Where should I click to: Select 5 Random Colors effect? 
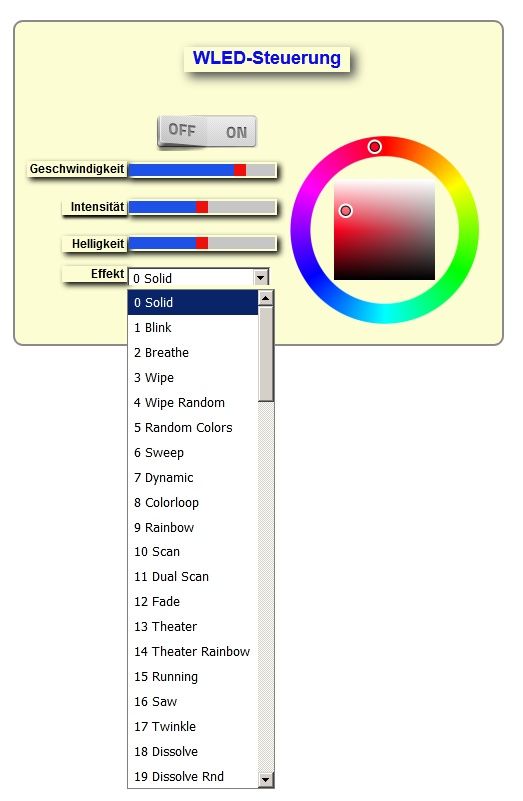(193, 428)
